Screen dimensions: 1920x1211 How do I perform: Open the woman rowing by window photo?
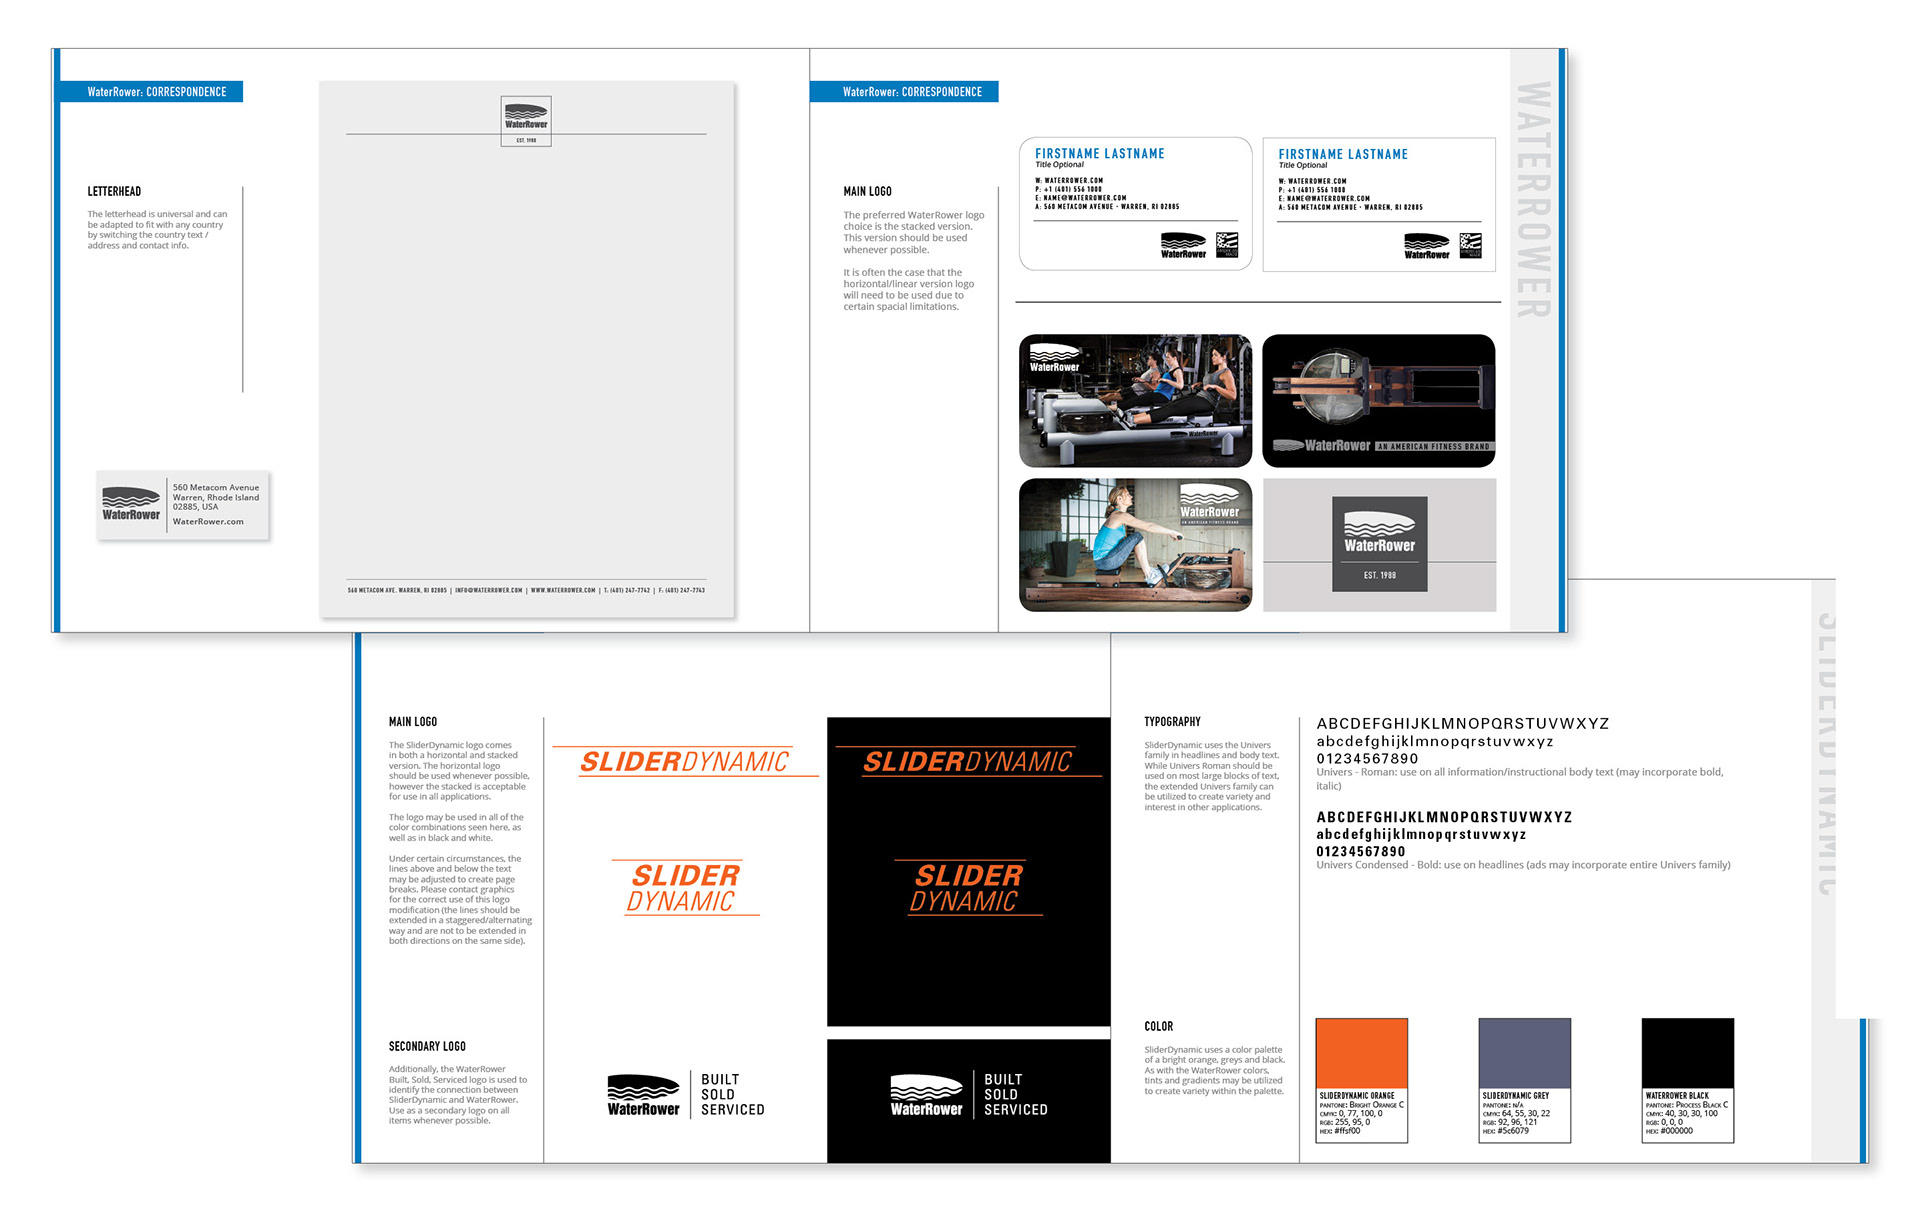1135,545
